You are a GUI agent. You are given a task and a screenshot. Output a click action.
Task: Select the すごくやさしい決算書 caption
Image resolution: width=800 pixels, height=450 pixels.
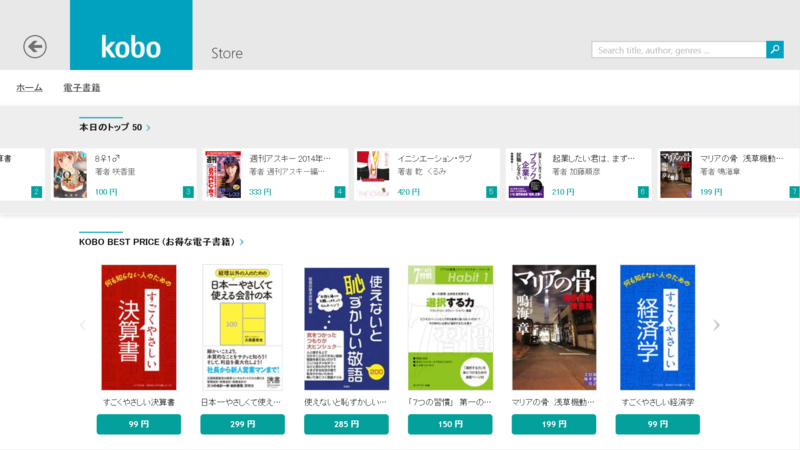[x=139, y=403]
